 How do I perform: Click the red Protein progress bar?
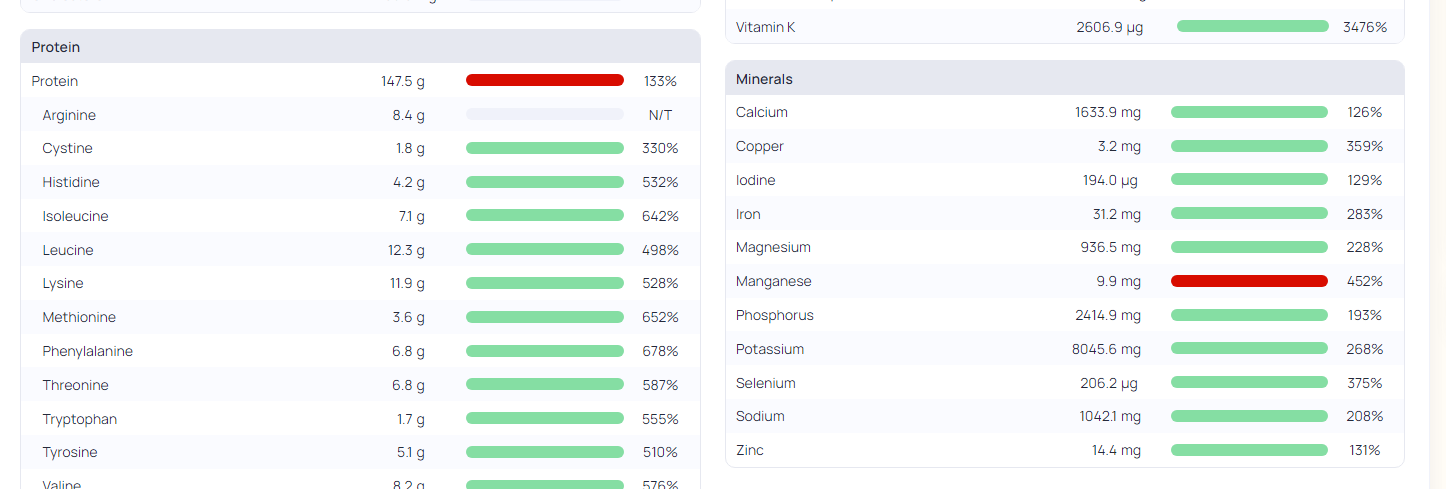click(x=545, y=80)
